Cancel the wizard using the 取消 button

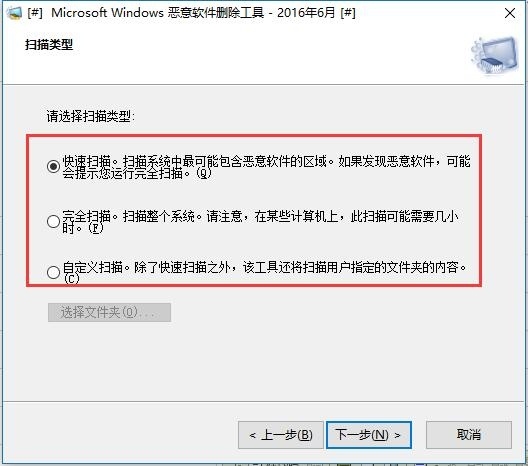pyautogui.click(x=469, y=435)
